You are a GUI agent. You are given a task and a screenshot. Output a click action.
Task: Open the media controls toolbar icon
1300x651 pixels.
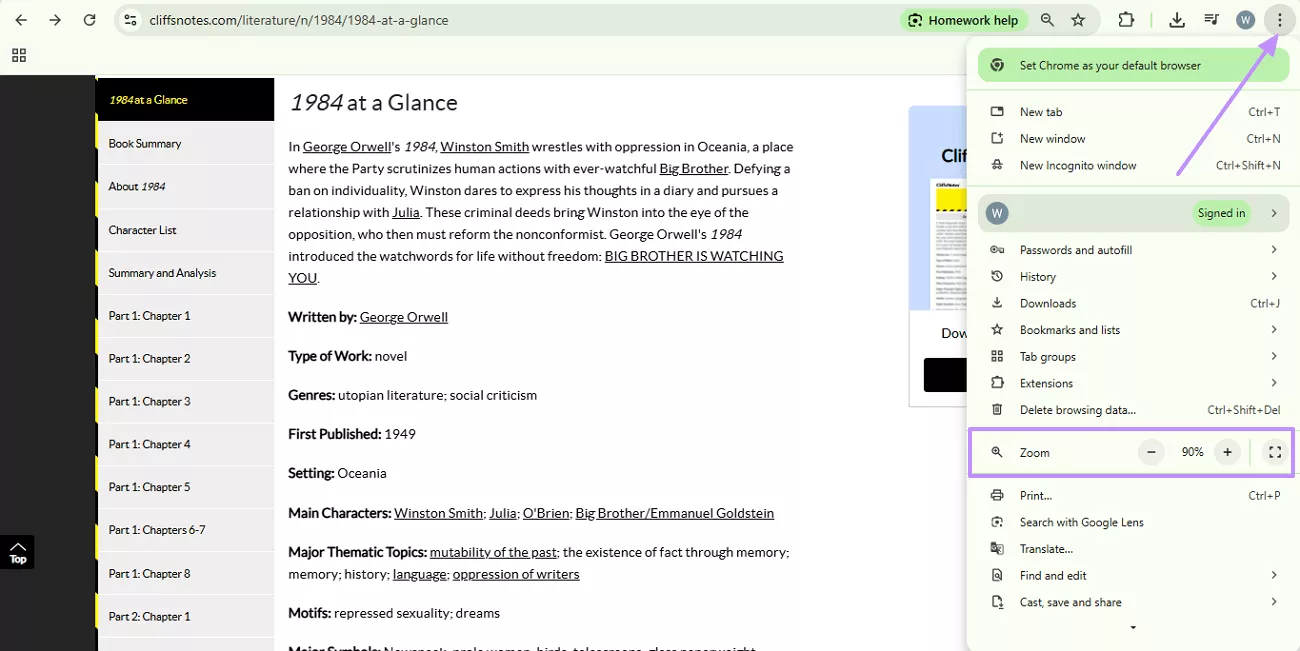coord(1211,19)
